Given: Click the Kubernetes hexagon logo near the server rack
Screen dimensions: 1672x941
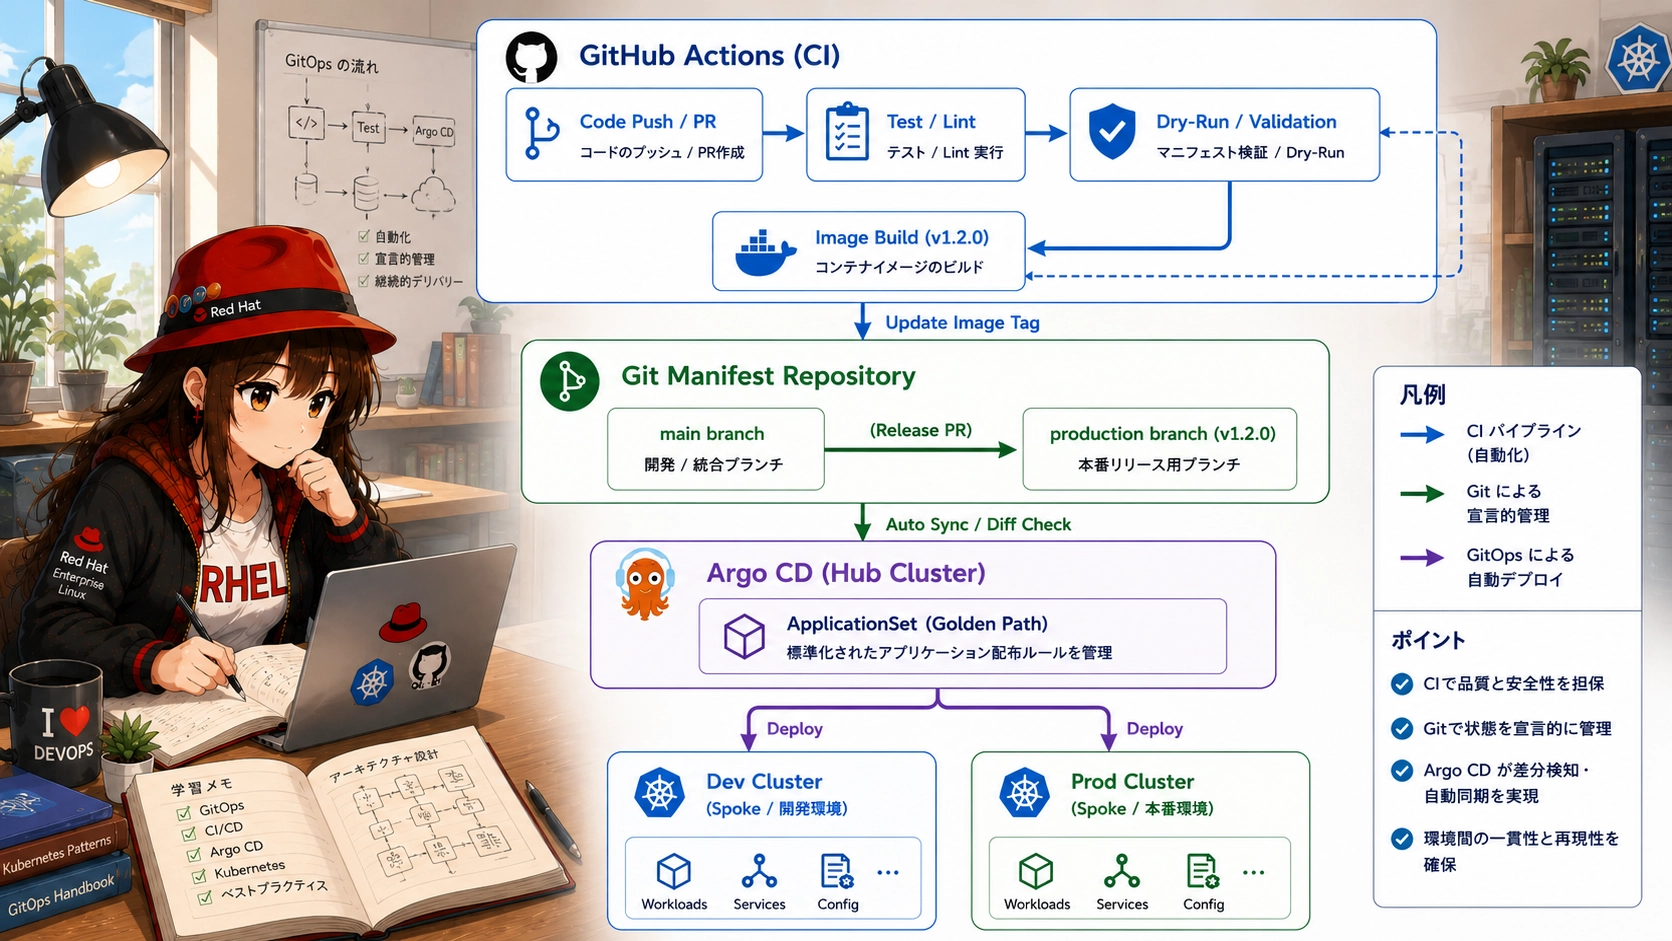Looking at the screenshot, I should point(1639,59).
